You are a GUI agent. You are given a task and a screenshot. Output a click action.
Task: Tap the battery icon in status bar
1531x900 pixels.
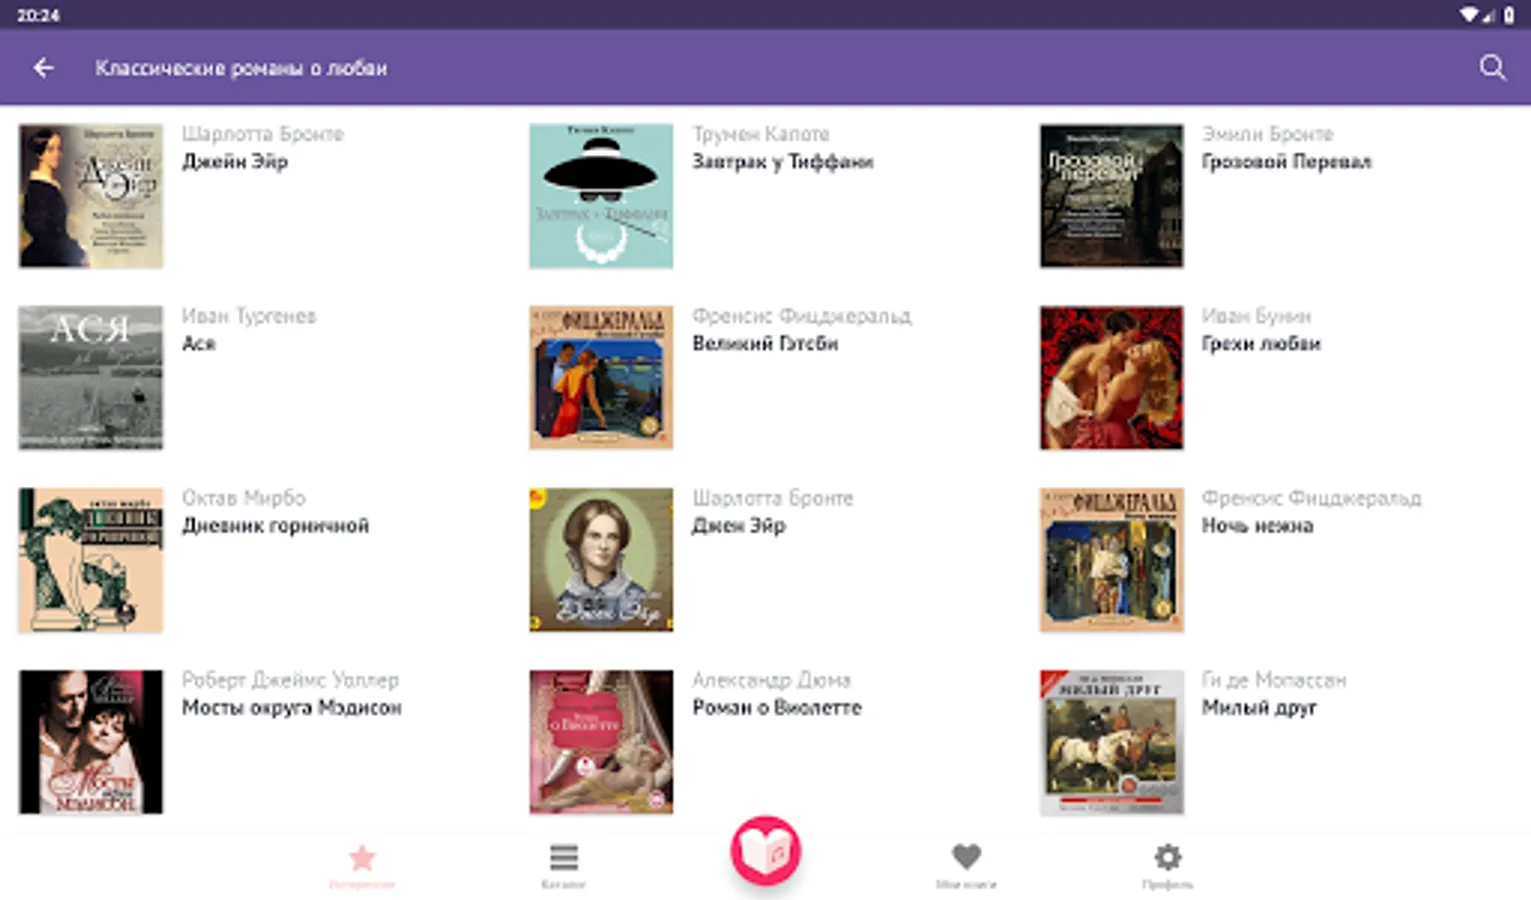[1509, 15]
